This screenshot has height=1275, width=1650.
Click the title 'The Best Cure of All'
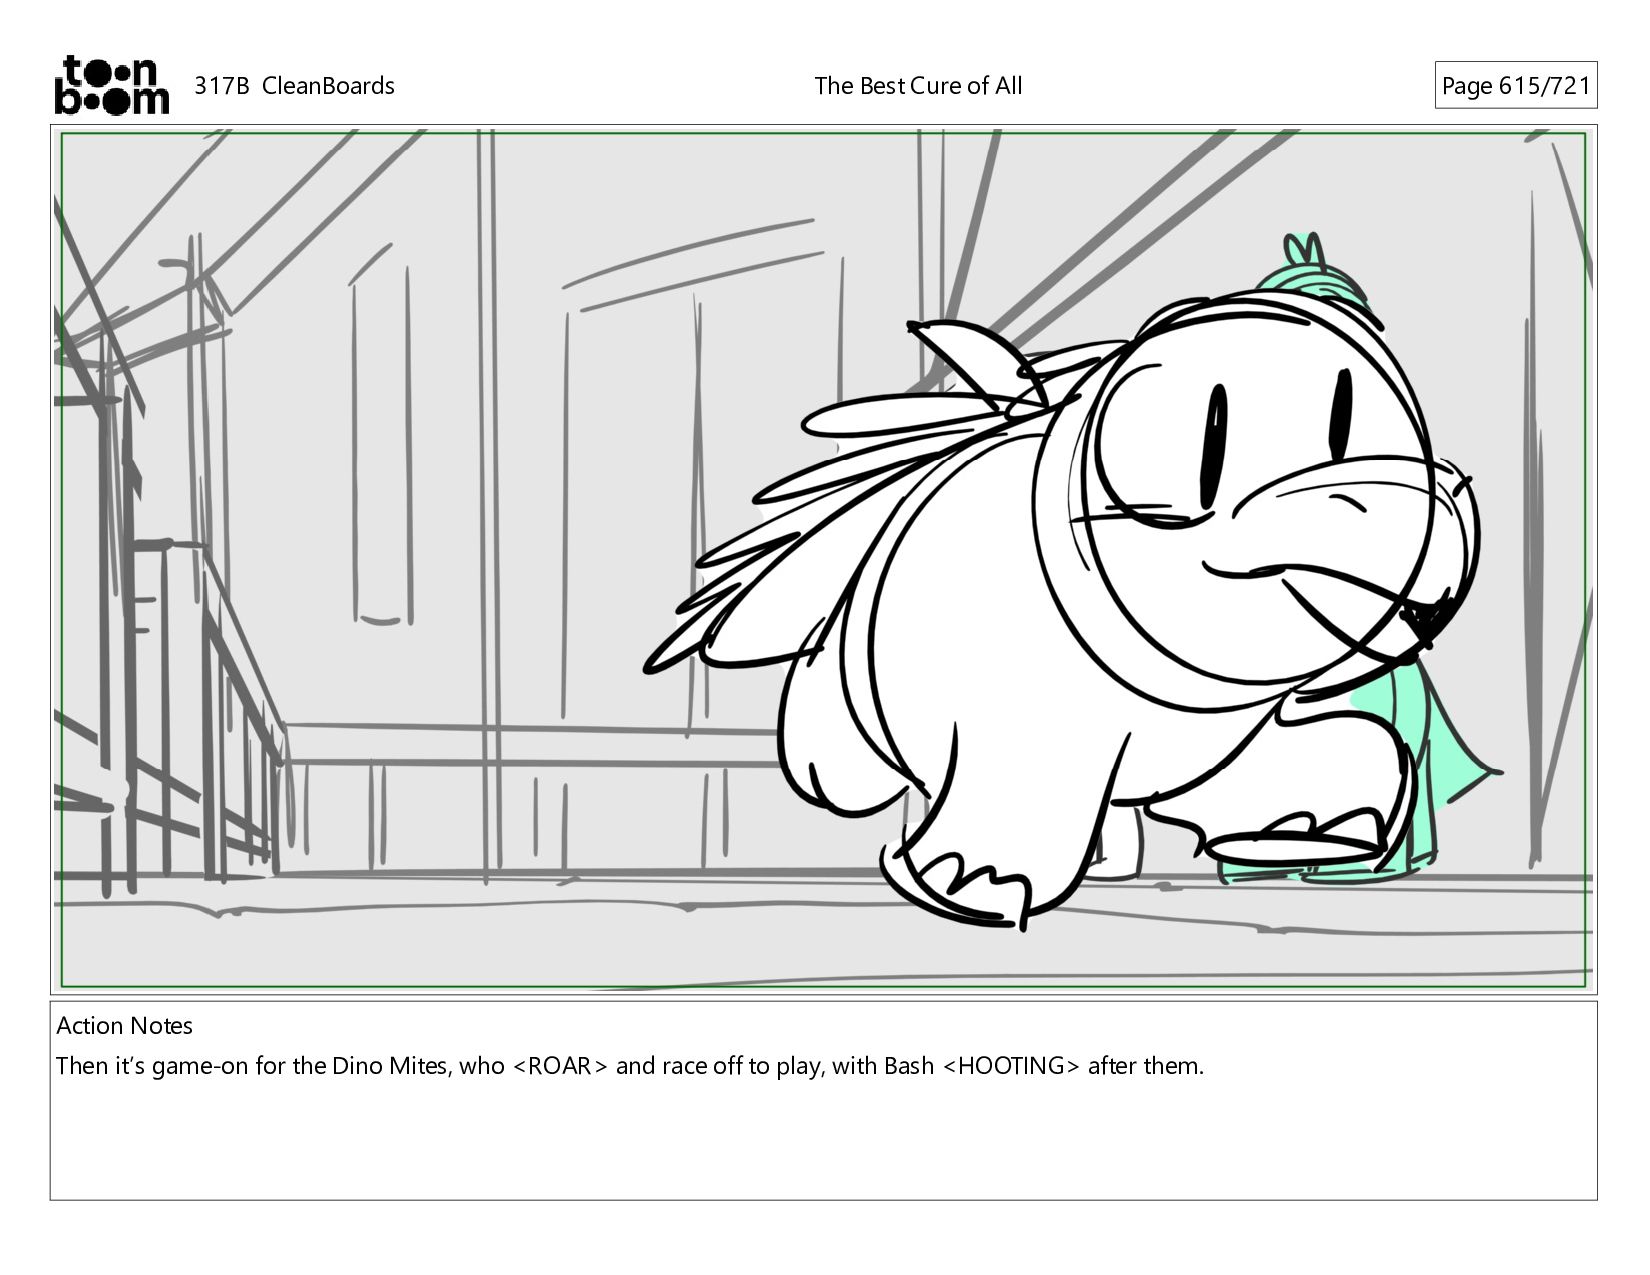coord(918,86)
